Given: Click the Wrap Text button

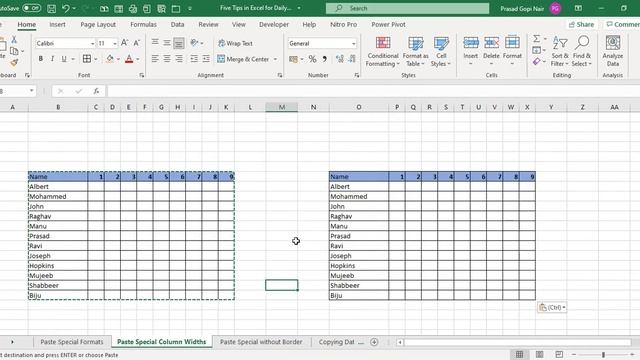Looking at the screenshot, I should tap(236, 43).
